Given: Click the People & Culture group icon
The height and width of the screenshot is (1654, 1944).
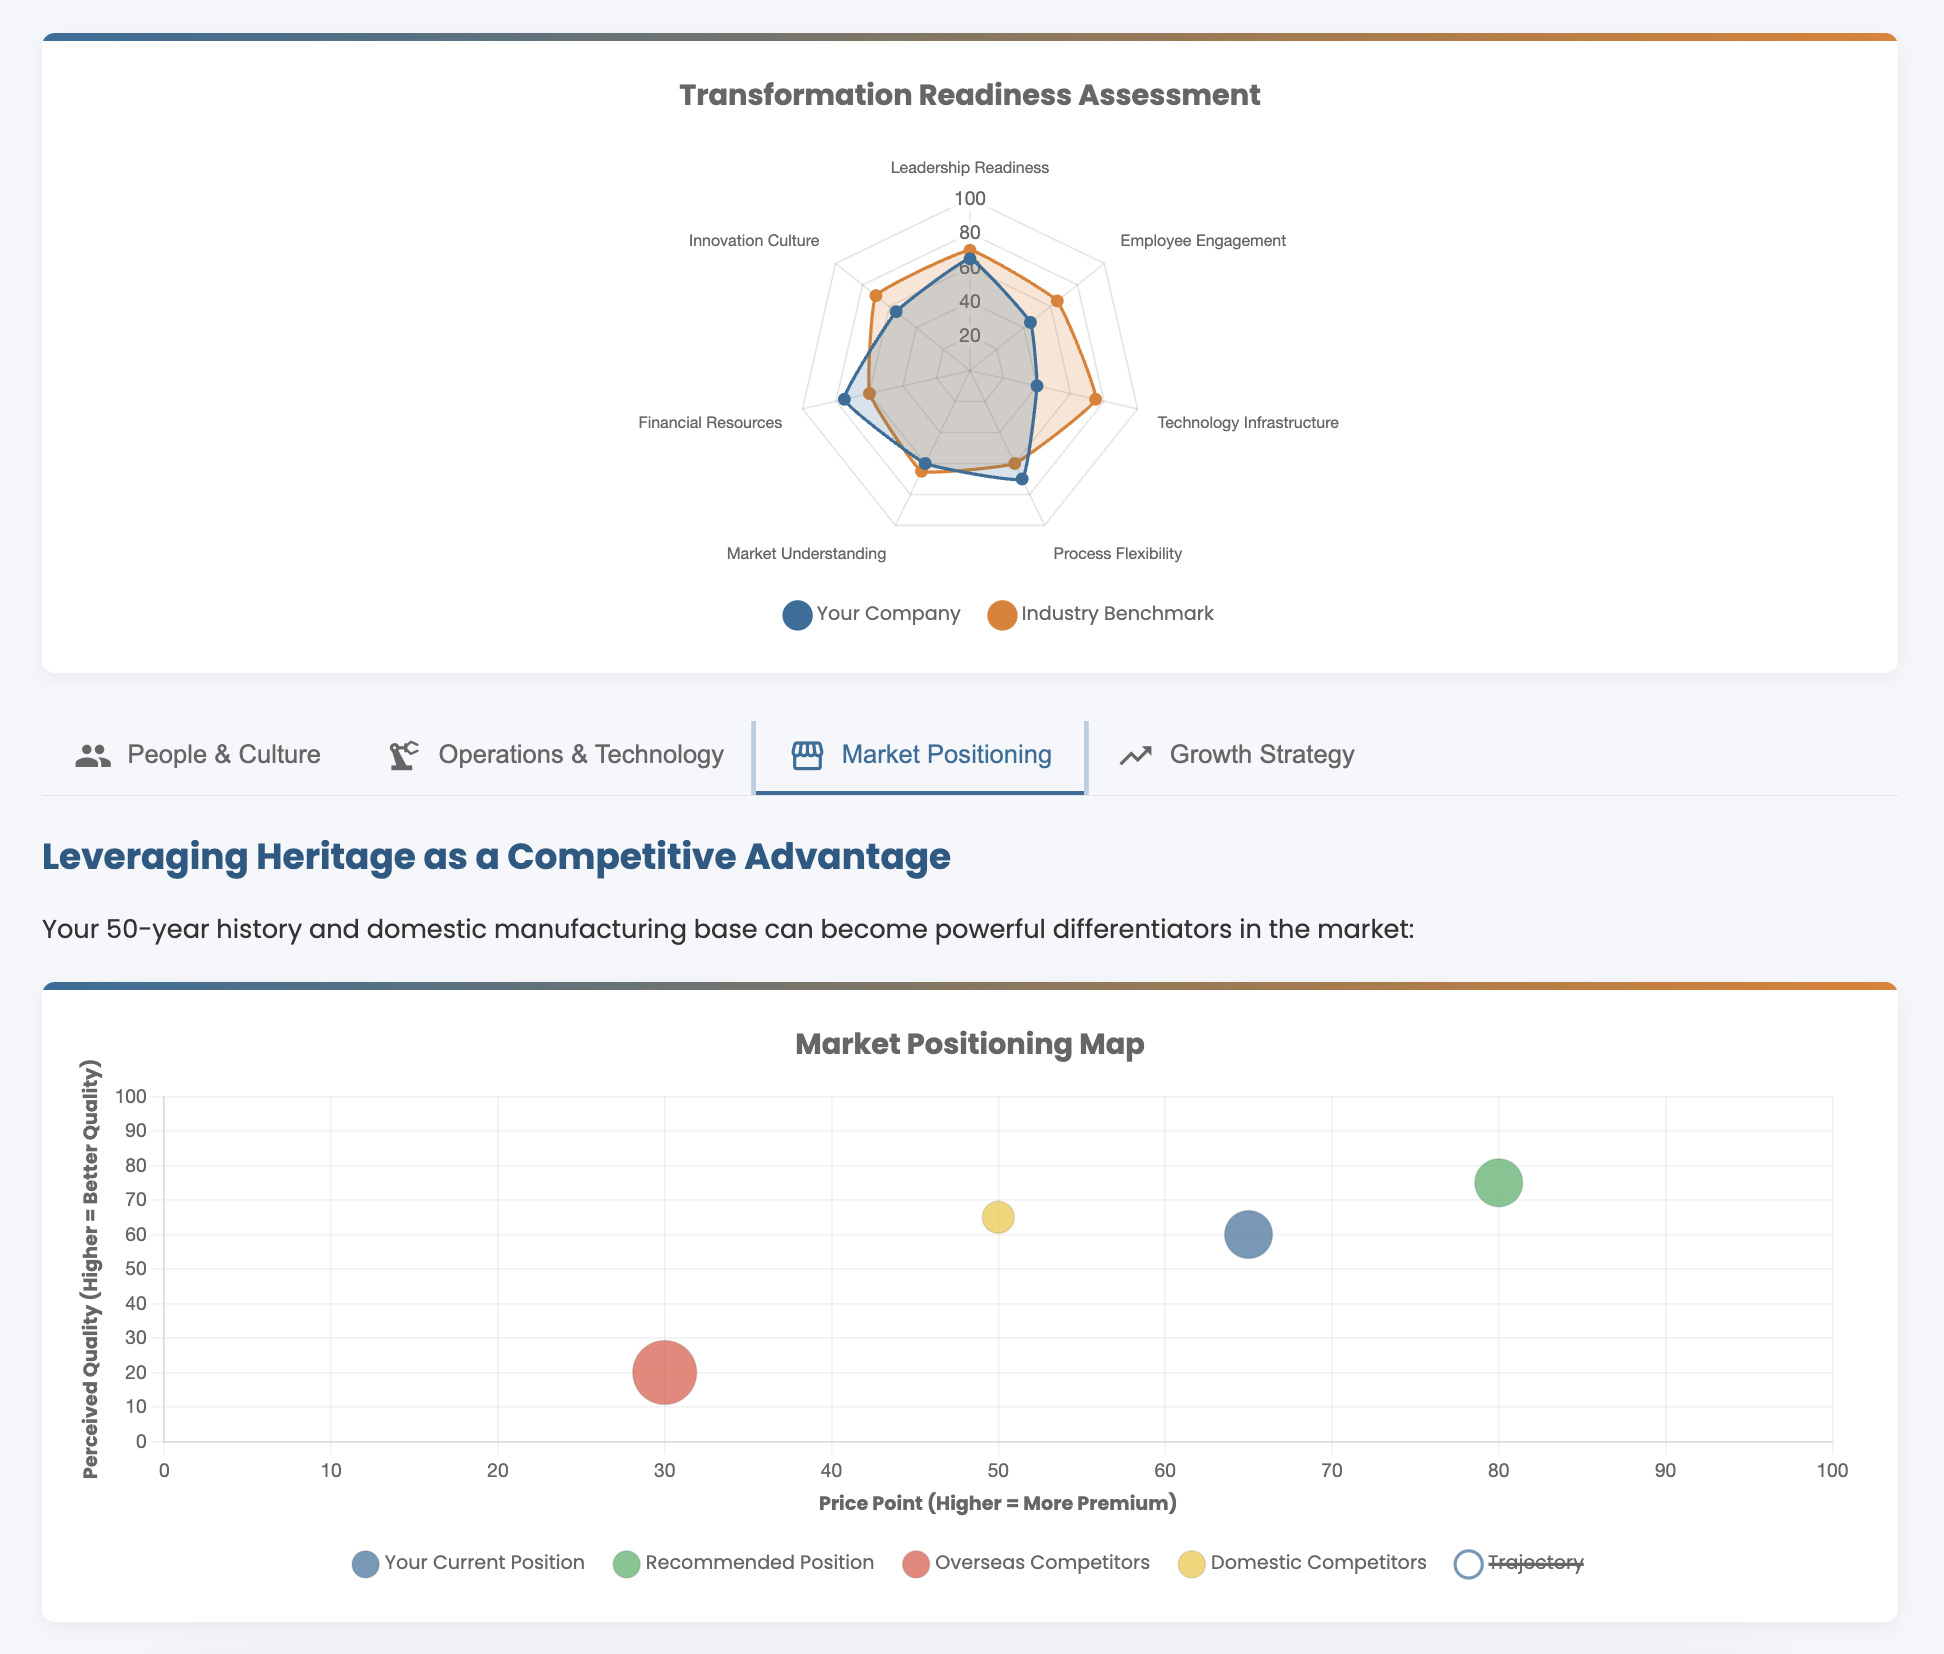Looking at the screenshot, I should coord(93,756).
